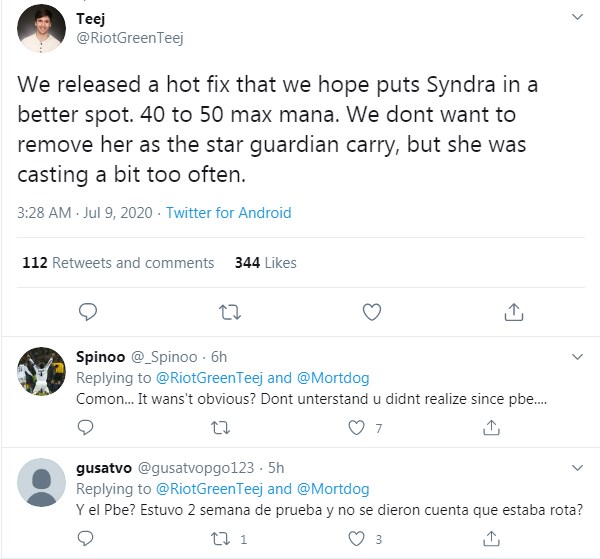The height and width of the screenshot is (559, 600).
Task: View the 344 Likes list
Action: (265, 263)
